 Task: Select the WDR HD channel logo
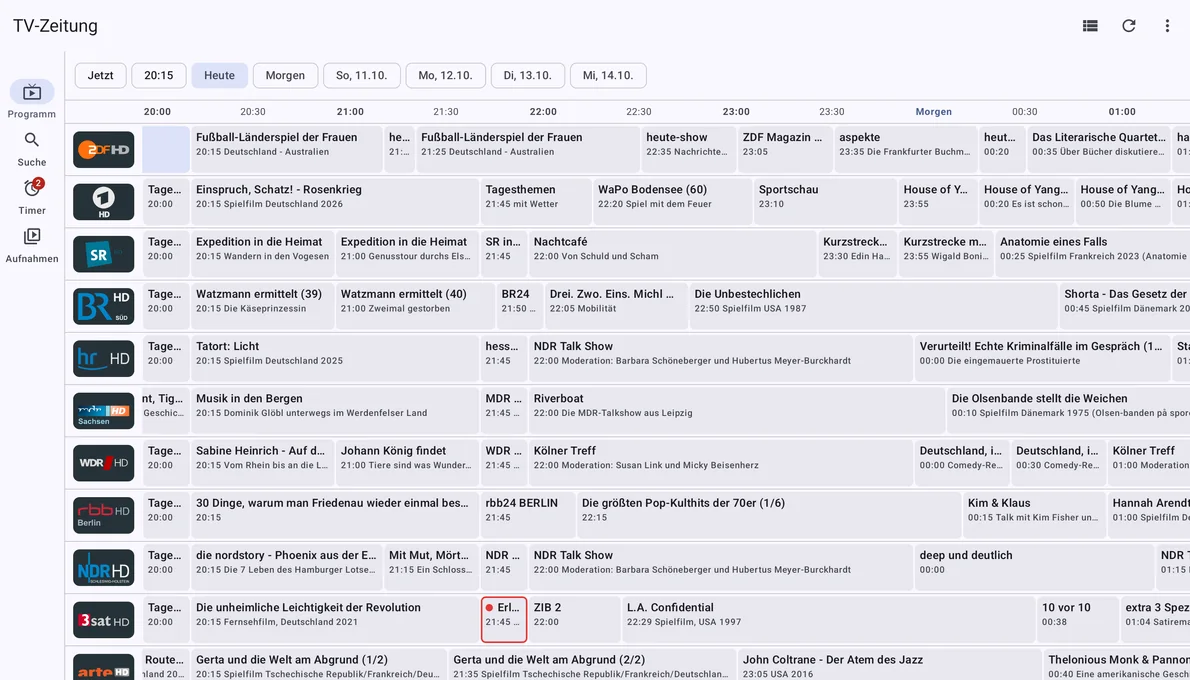pyautogui.click(x=104, y=464)
